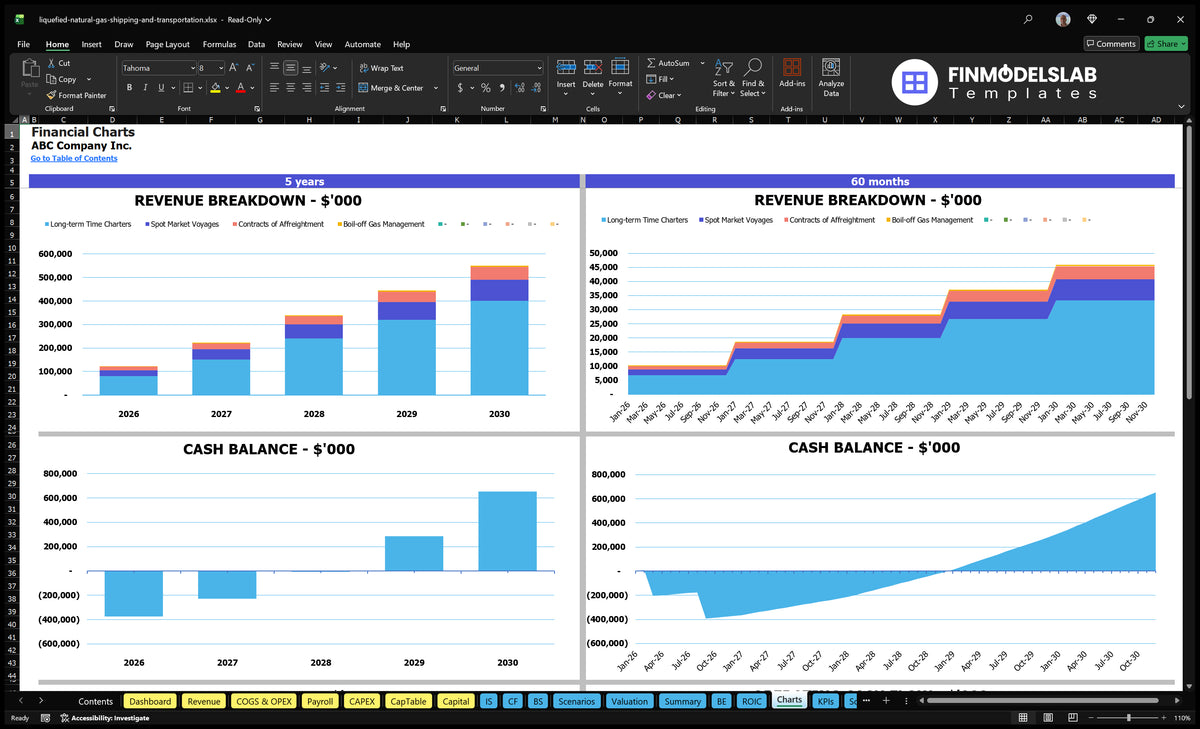Toggle Bottom Align button
1200x729 pixels.
307,68
